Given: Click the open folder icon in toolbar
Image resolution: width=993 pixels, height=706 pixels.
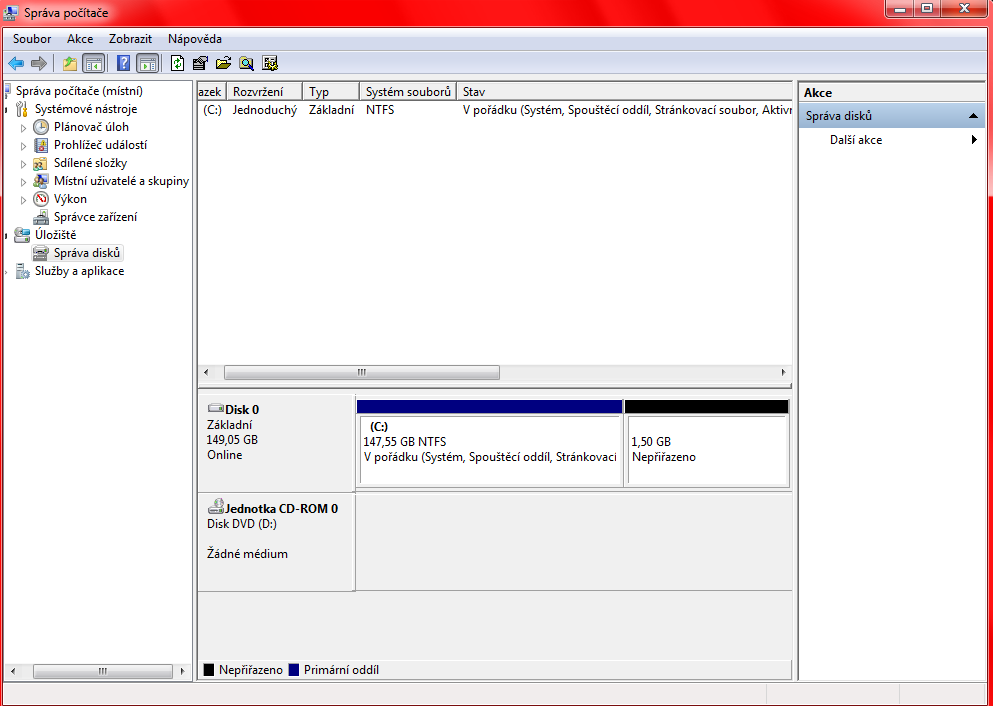Looking at the screenshot, I should [223, 63].
